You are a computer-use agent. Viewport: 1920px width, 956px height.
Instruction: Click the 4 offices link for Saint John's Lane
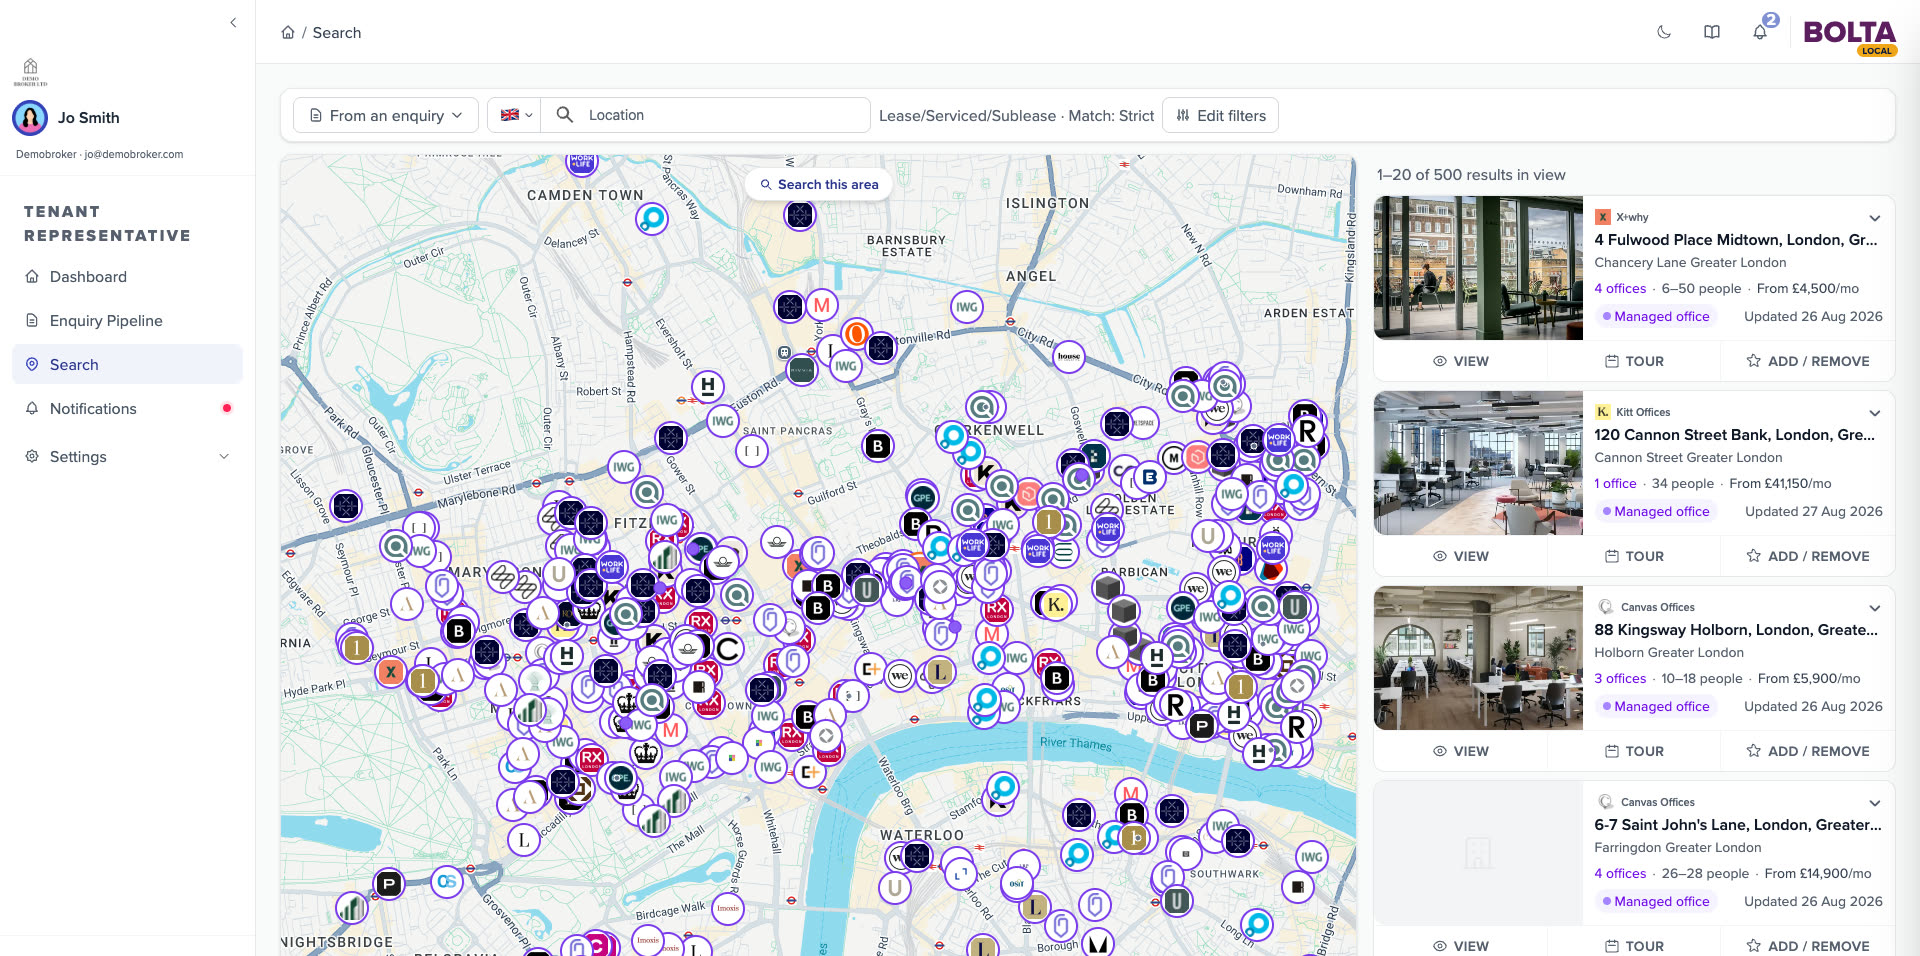[1620, 873]
